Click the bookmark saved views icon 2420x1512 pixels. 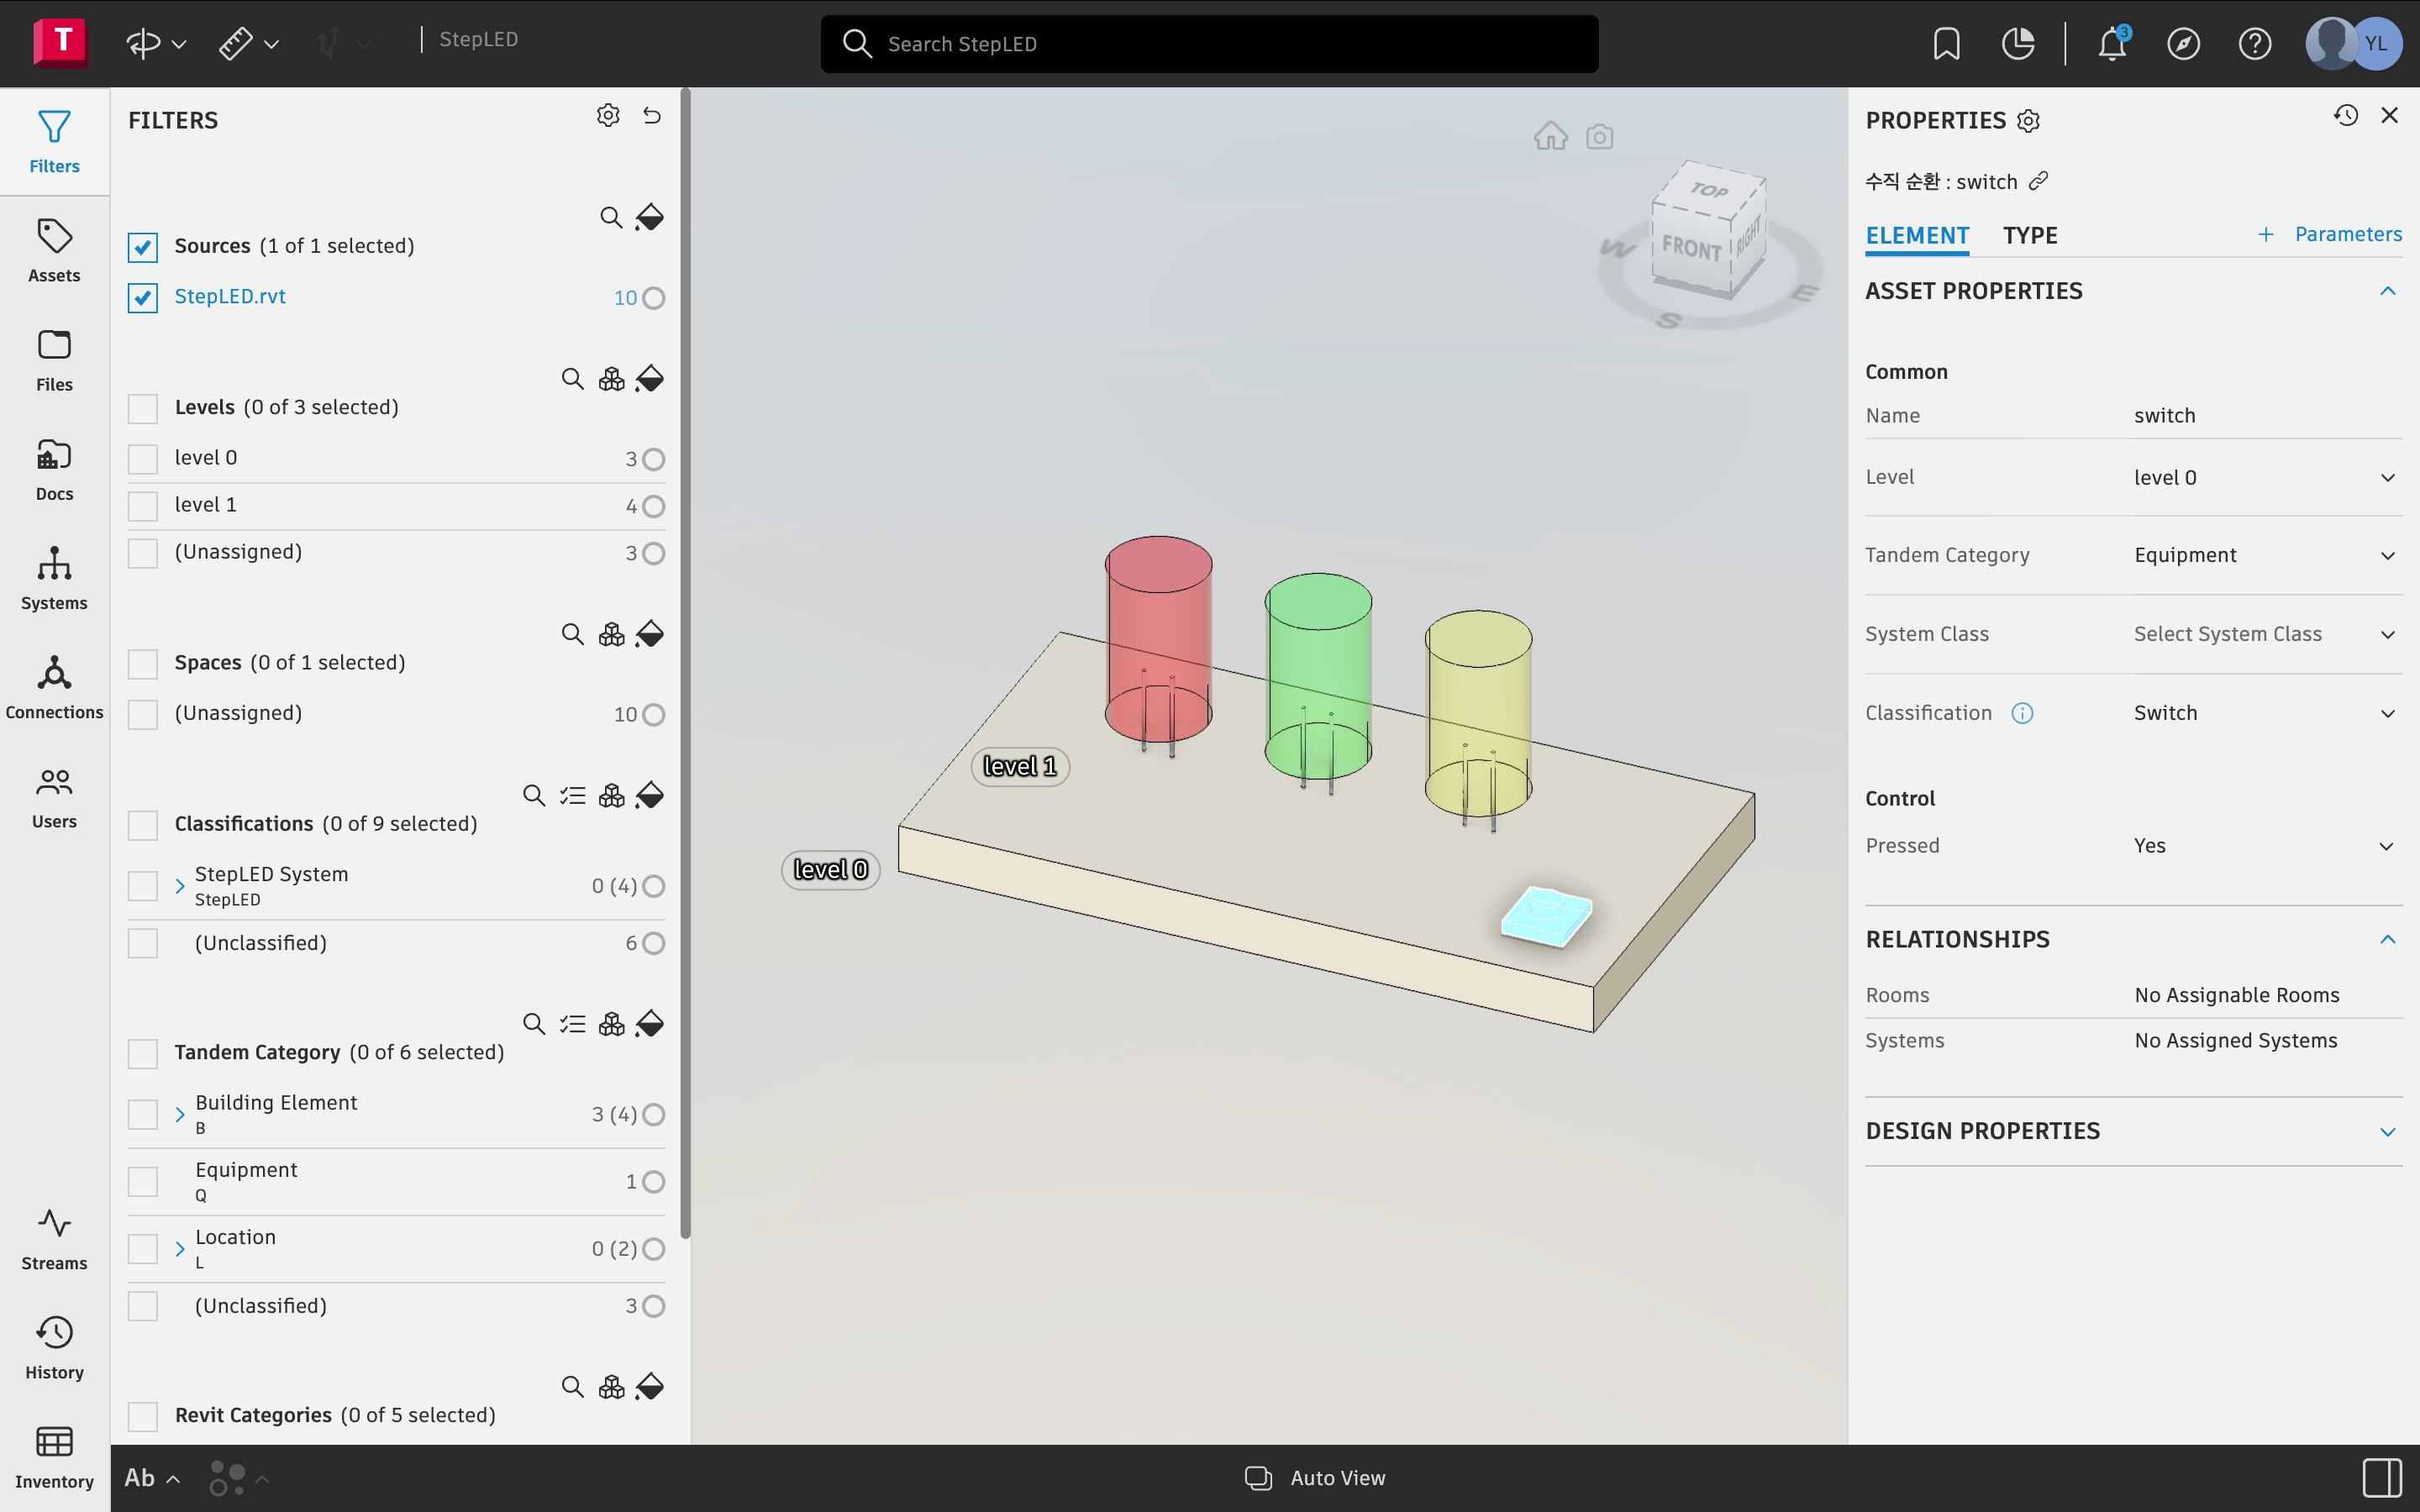tap(1946, 44)
